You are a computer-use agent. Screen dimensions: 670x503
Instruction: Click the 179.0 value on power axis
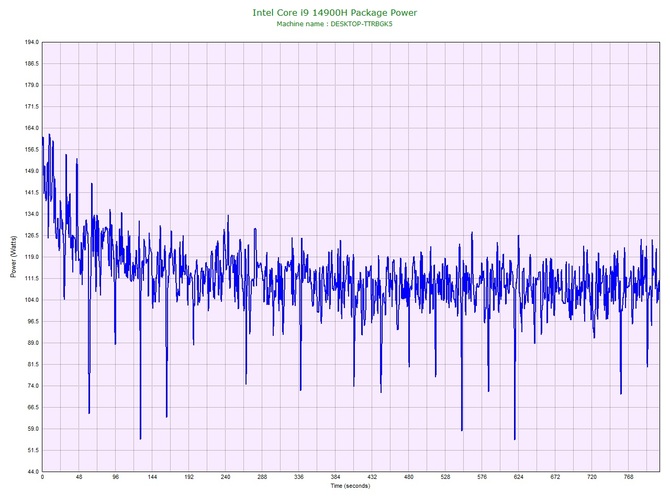point(32,85)
